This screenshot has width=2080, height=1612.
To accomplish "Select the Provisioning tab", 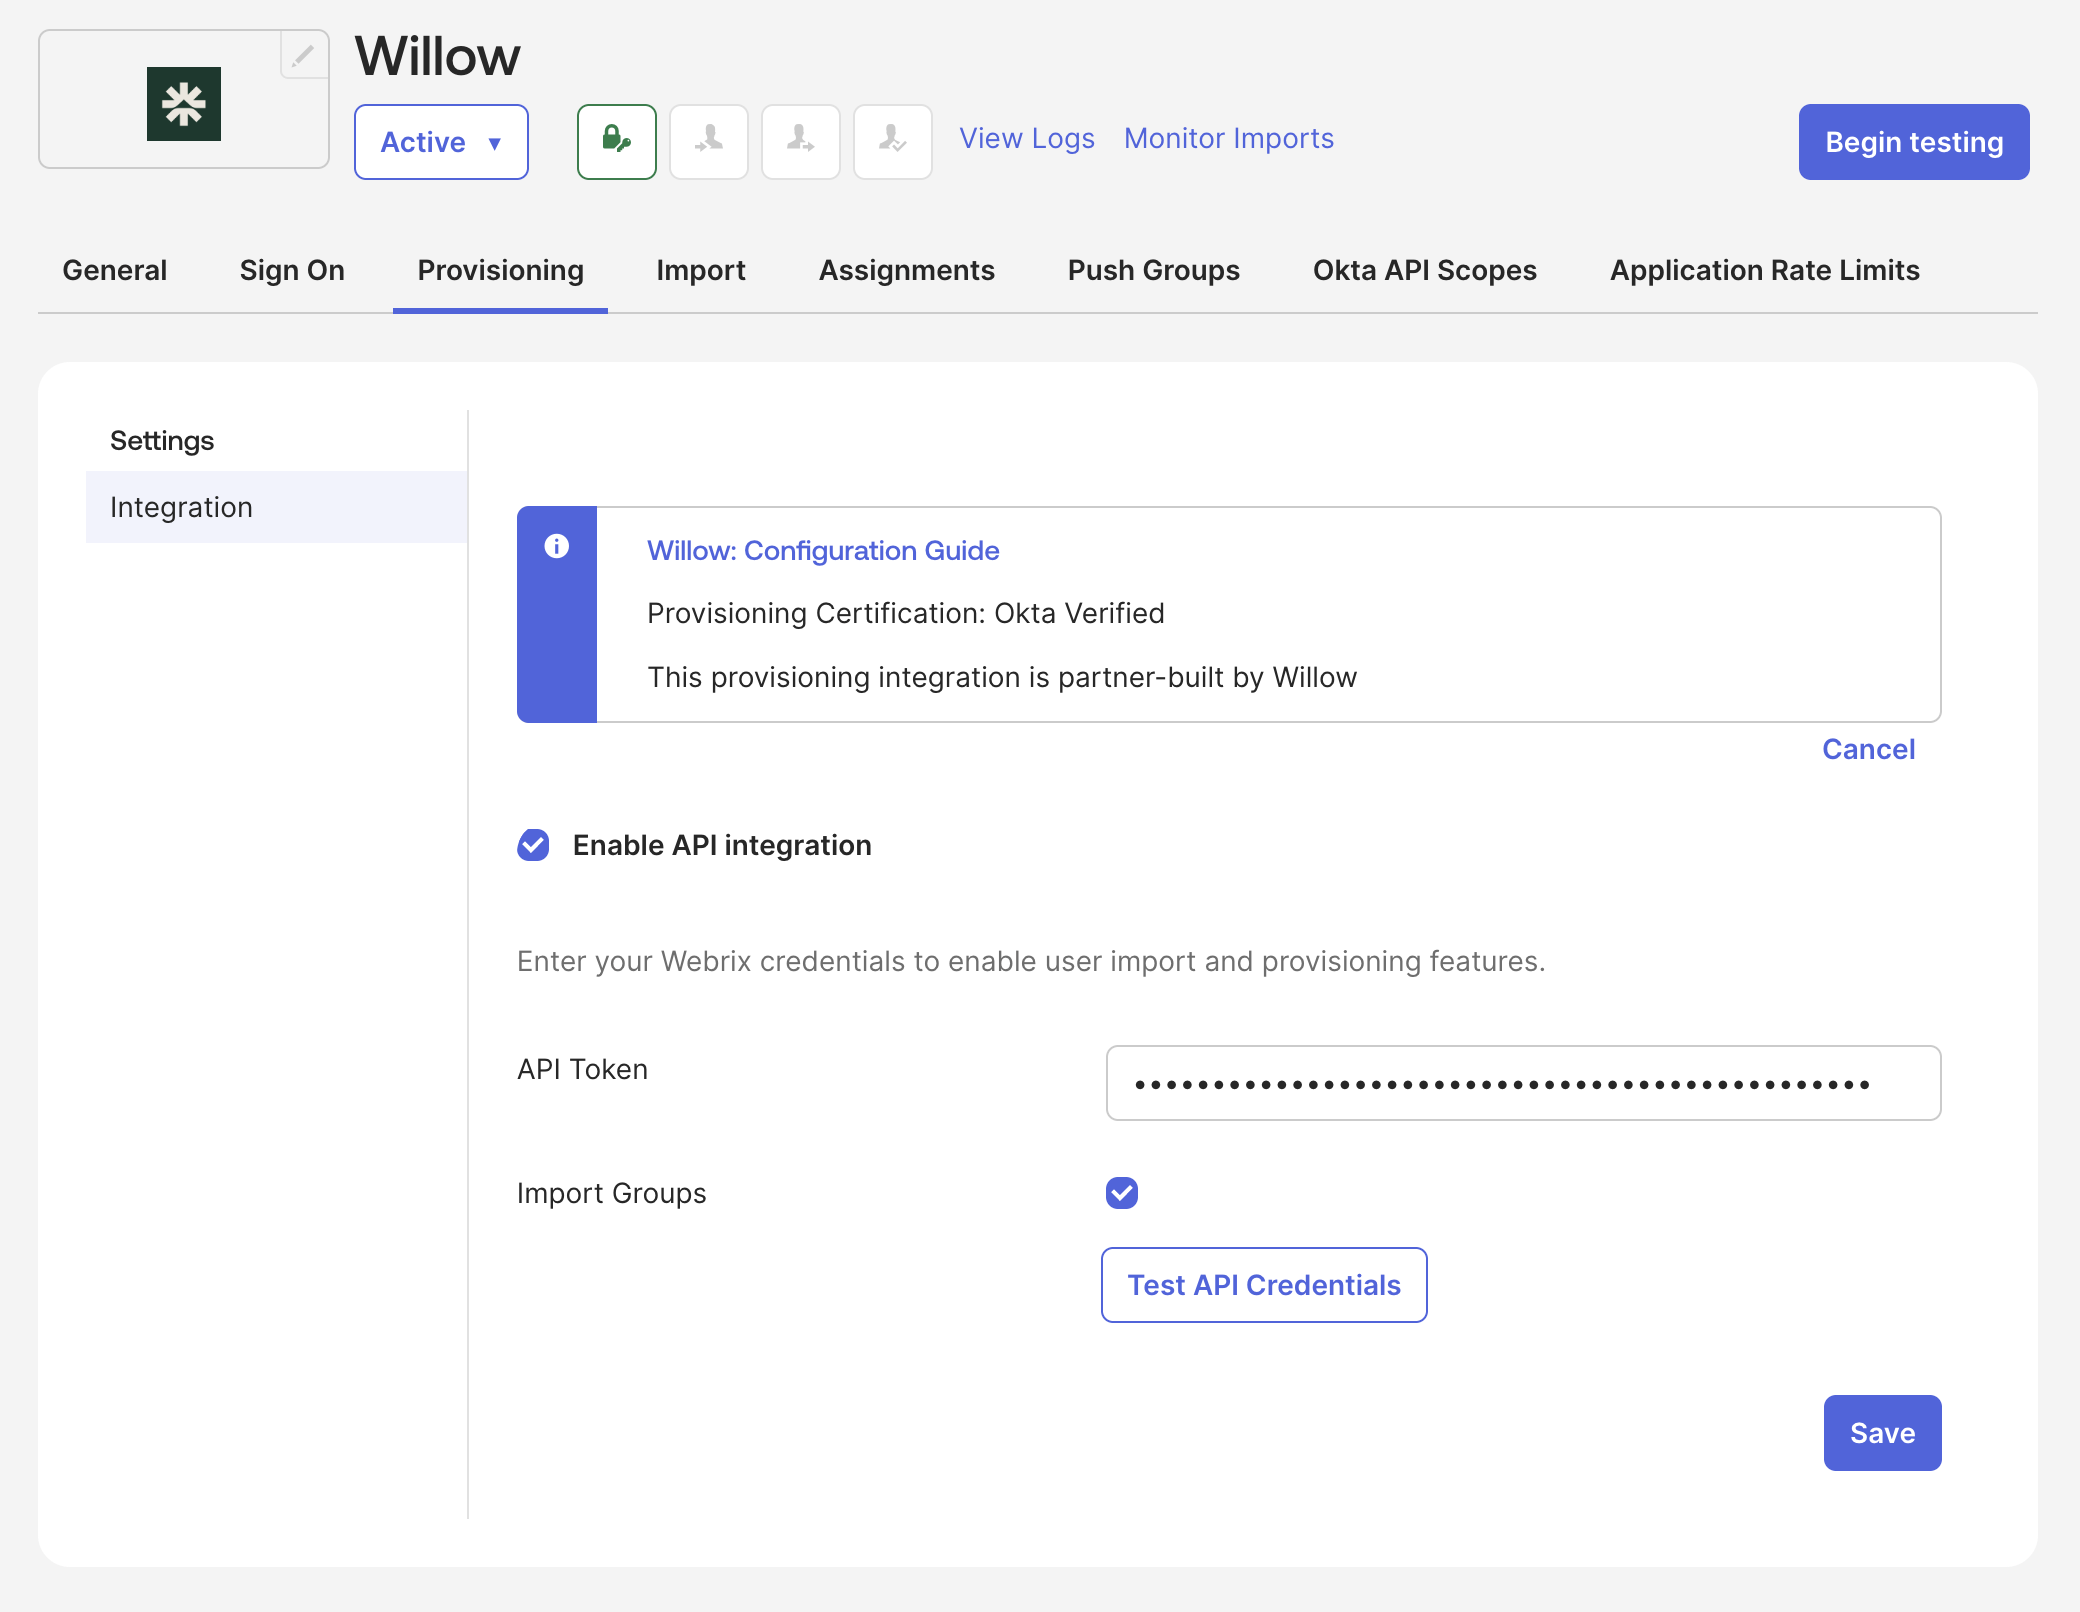I will click(x=500, y=270).
